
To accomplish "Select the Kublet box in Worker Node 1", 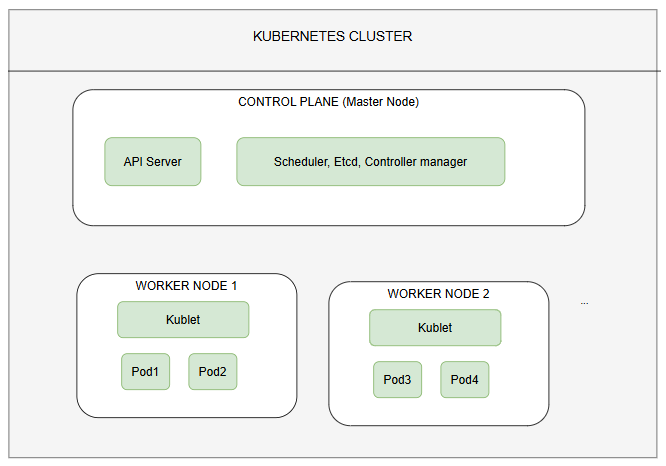I will point(183,320).
